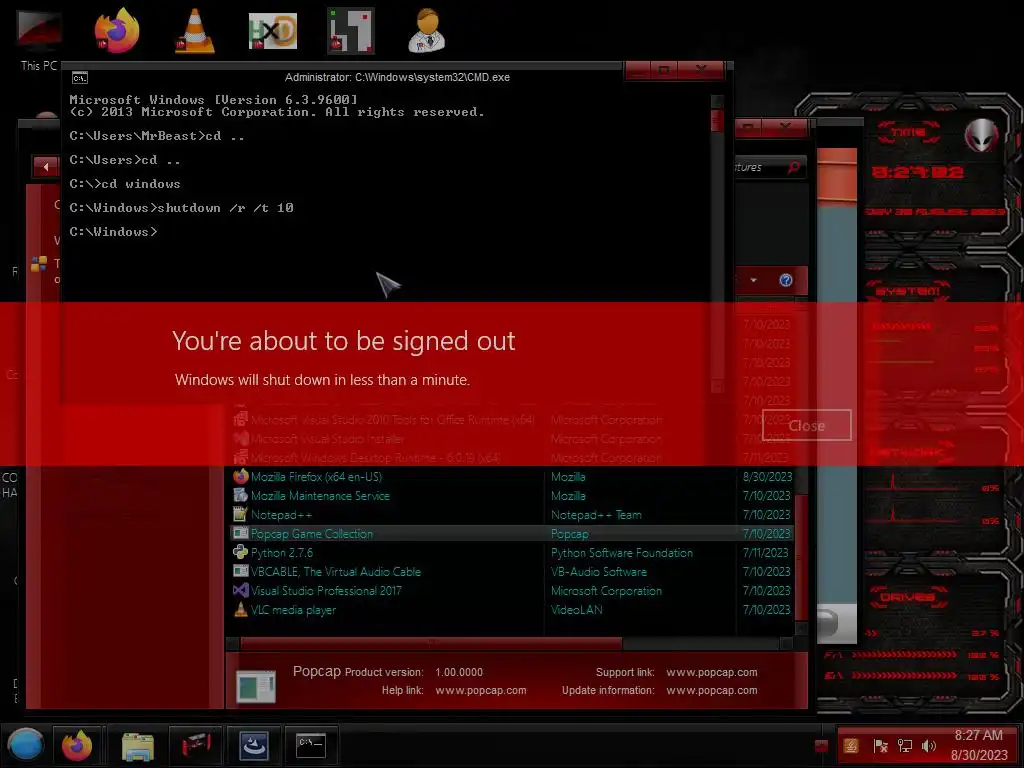Select the VLC media player entry
Image resolution: width=1024 pixels, height=768 pixels.
[x=293, y=610]
